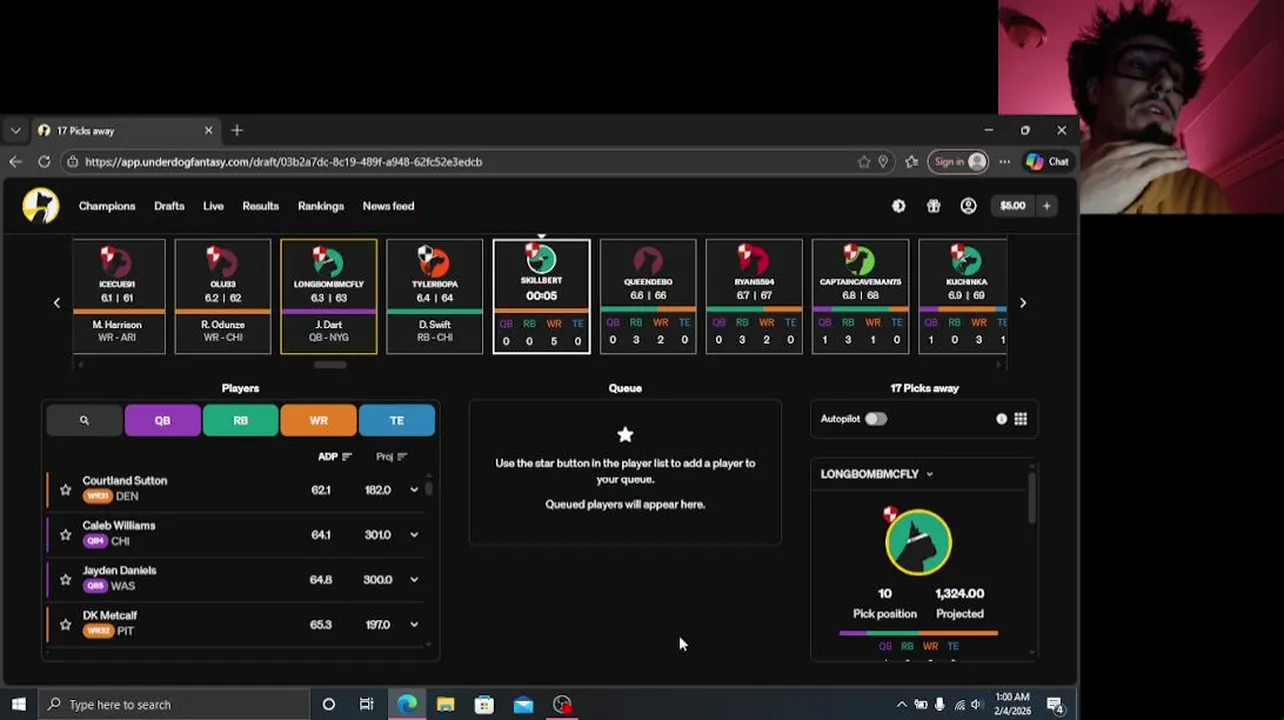Open the Drafts nav item
The width and height of the screenshot is (1284, 720).
pyautogui.click(x=169, y=206)
